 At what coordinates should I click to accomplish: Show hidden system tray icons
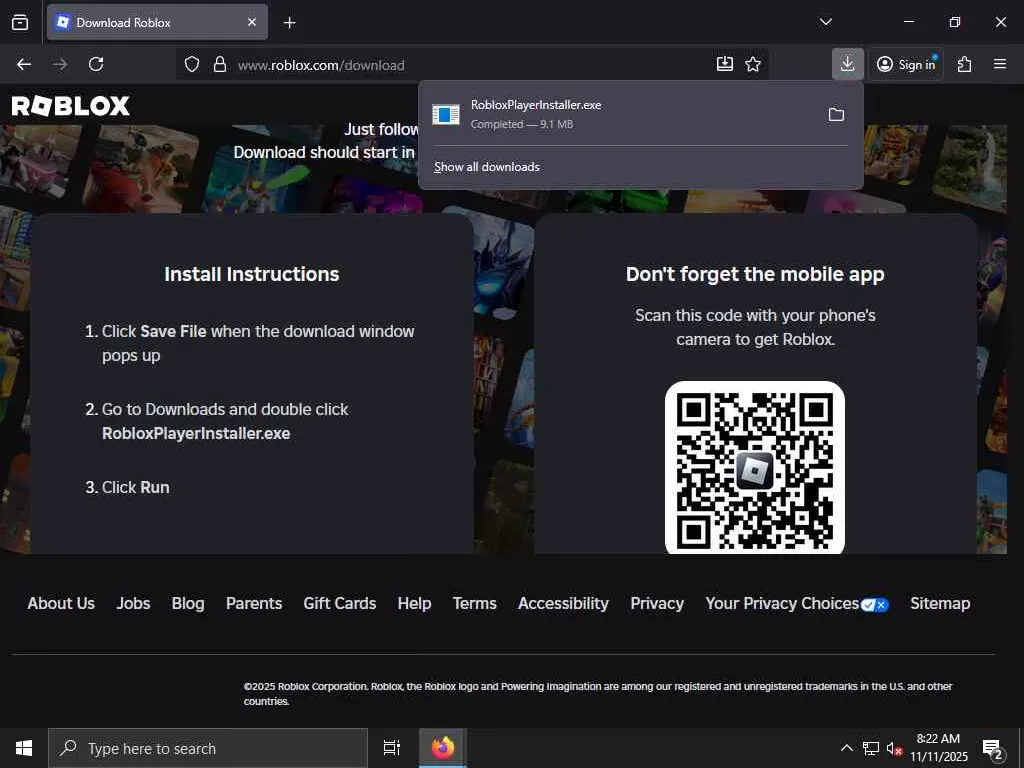[846, 748]
